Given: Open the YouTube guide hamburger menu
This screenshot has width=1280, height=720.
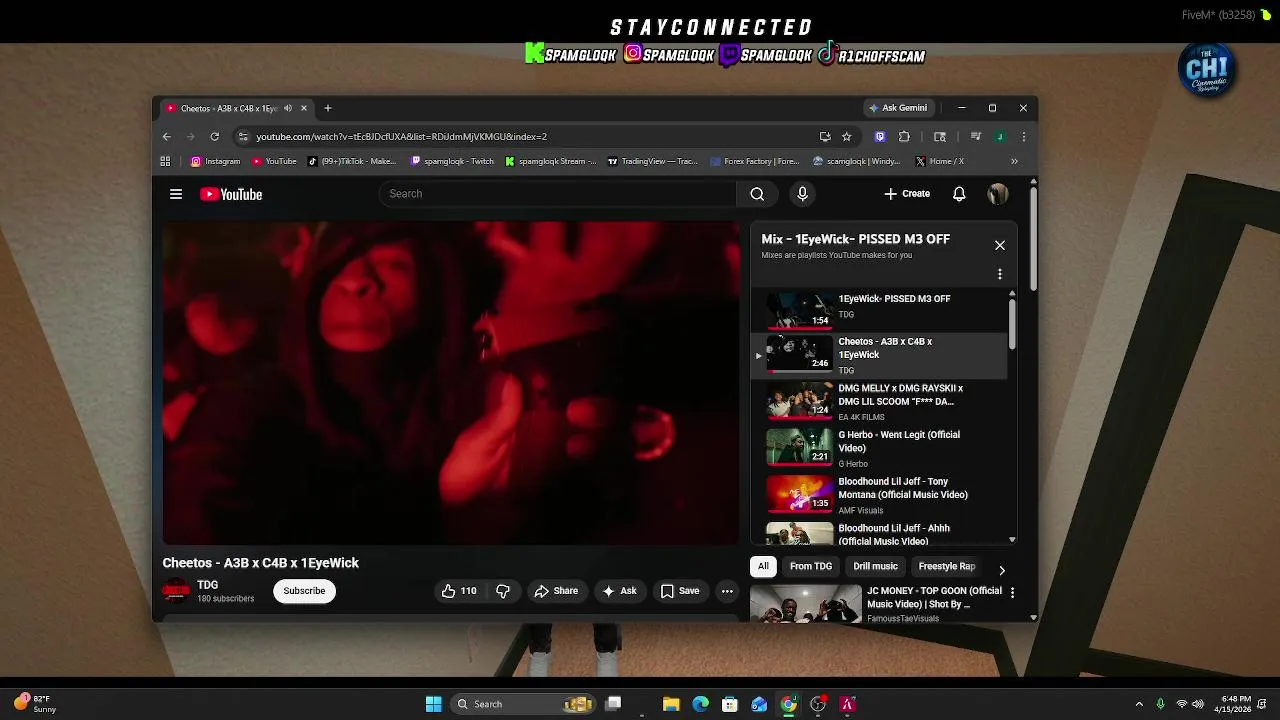Looking at the screenshot, I should 176,194.
